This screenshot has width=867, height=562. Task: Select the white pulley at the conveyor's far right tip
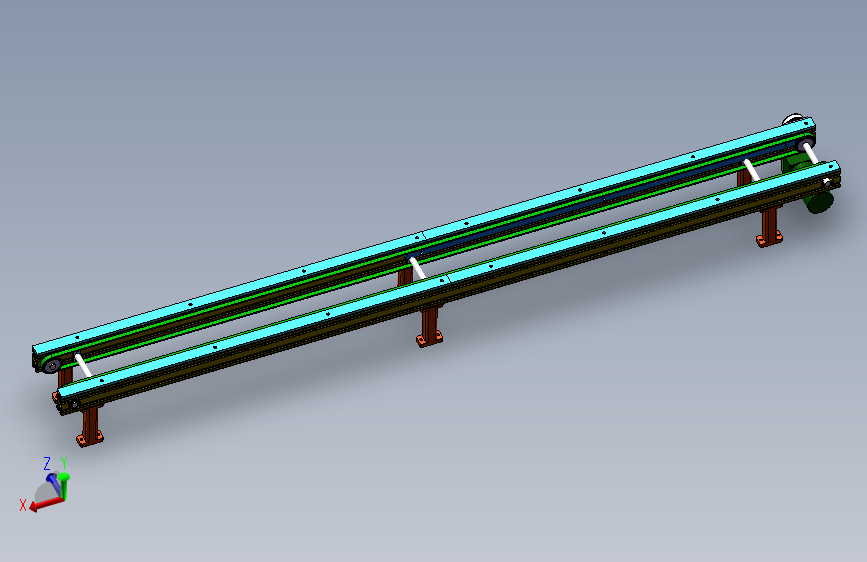[x=792, y=119]
